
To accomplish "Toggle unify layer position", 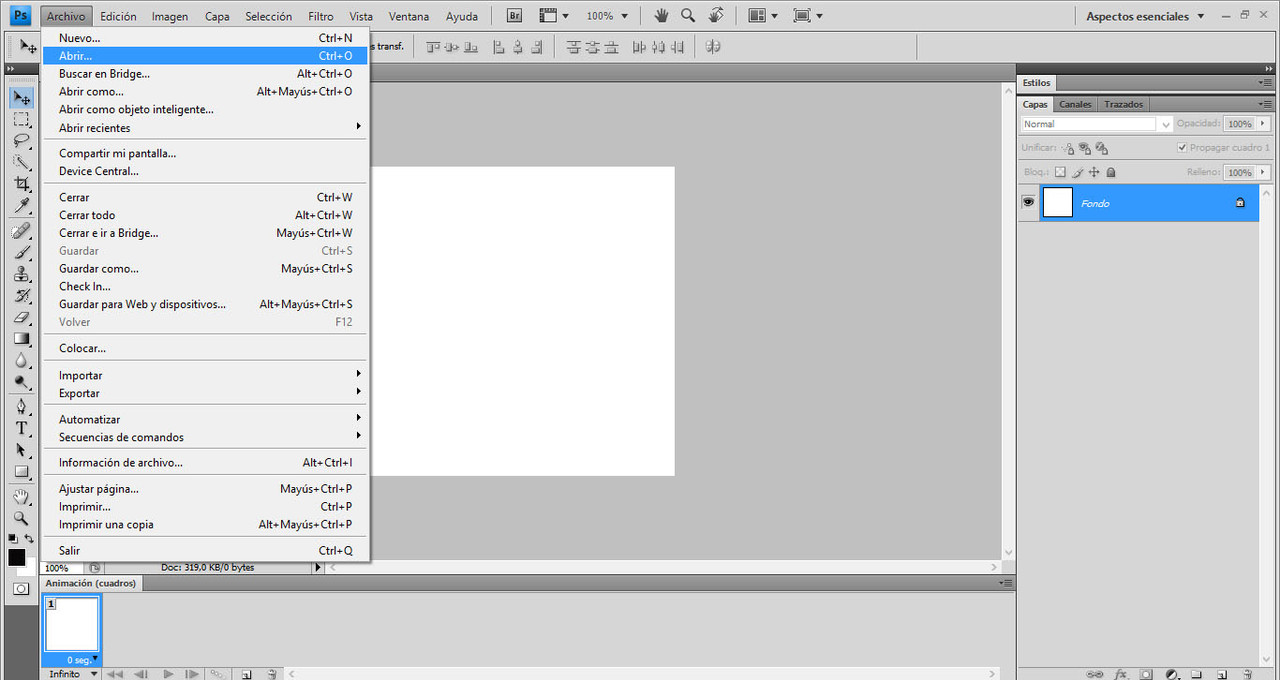I will pos(1068,148).
